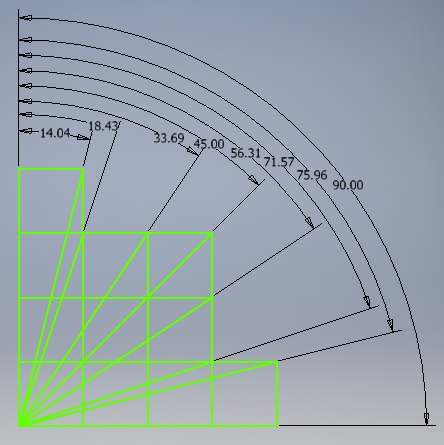This screenshot has width=444, height=445.
Task: Select the 14.04 angle dimension text
Action: pyautogui.click(x=55, y=133)
